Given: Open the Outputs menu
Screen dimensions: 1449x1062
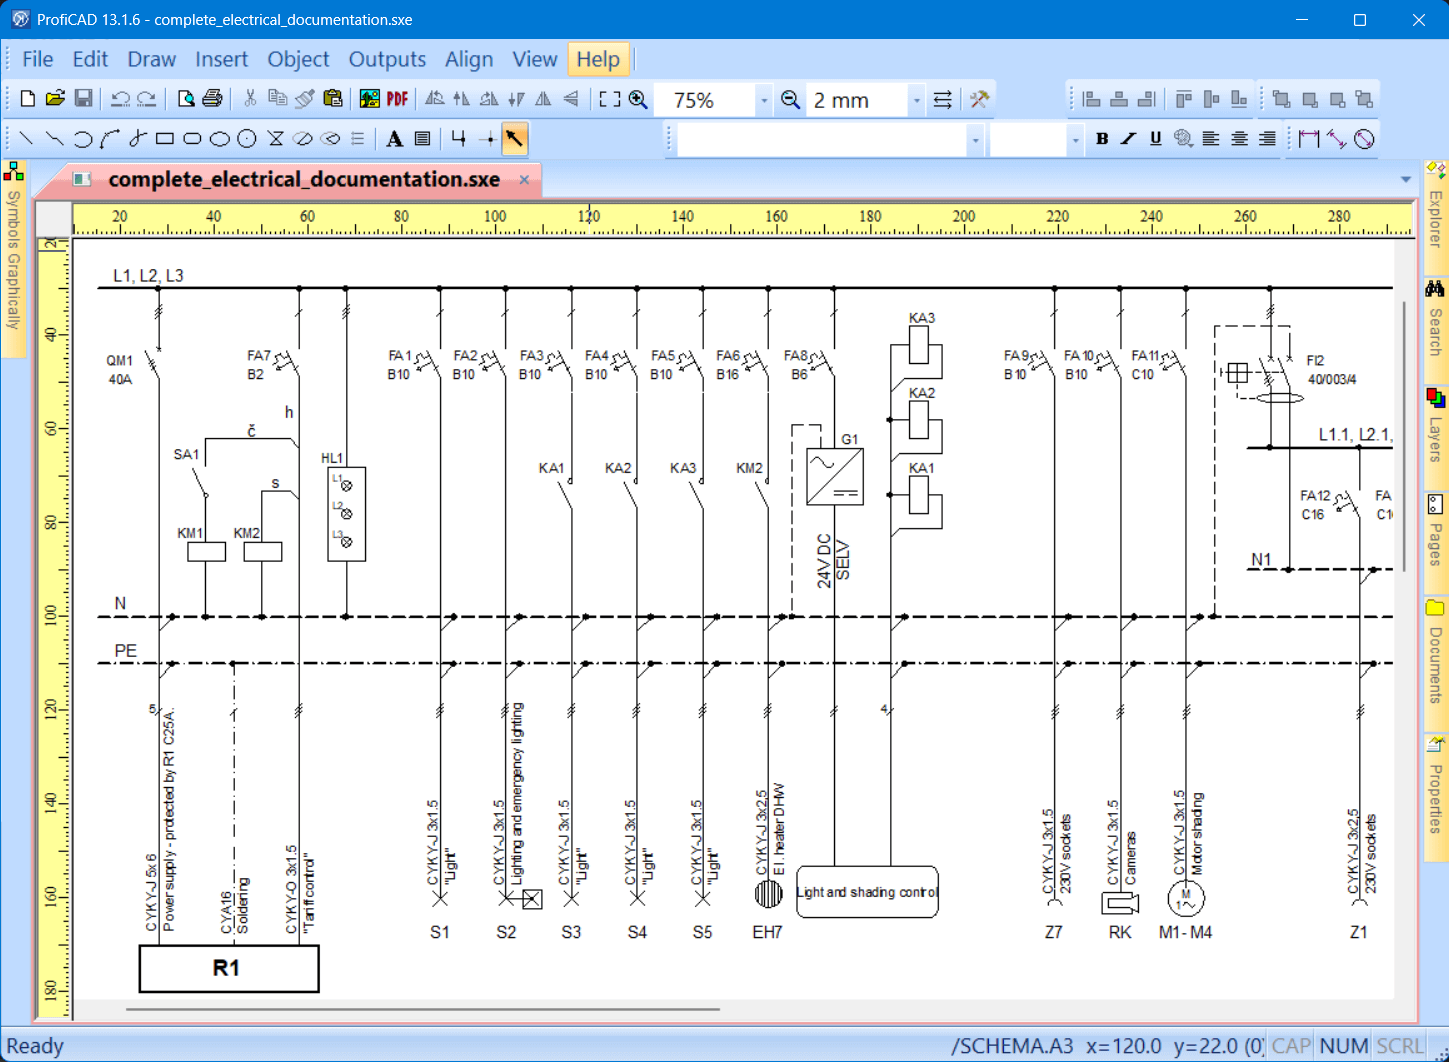Looking at the screenshot, I should tap(387, 59).
